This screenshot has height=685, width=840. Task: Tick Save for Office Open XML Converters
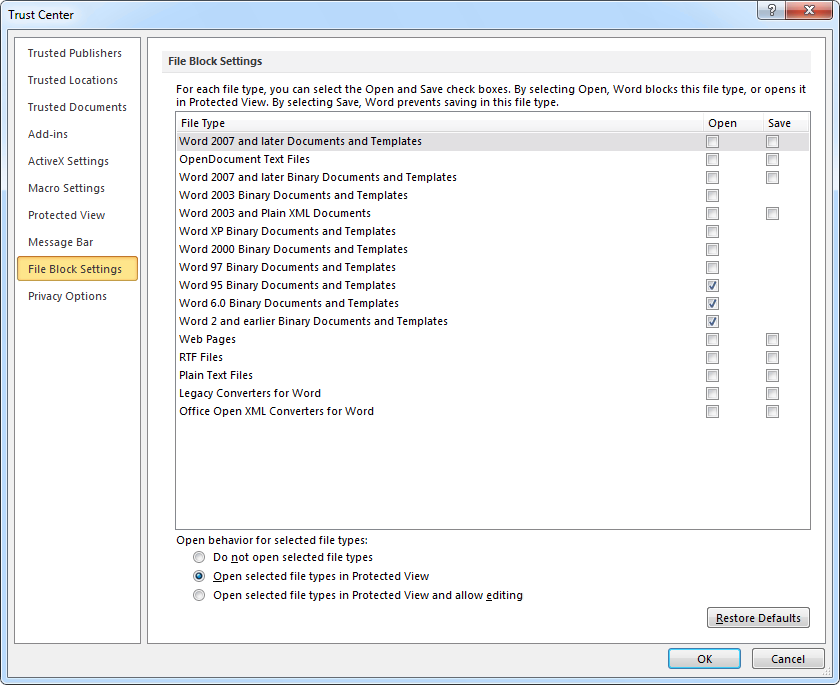click(772, 411)
